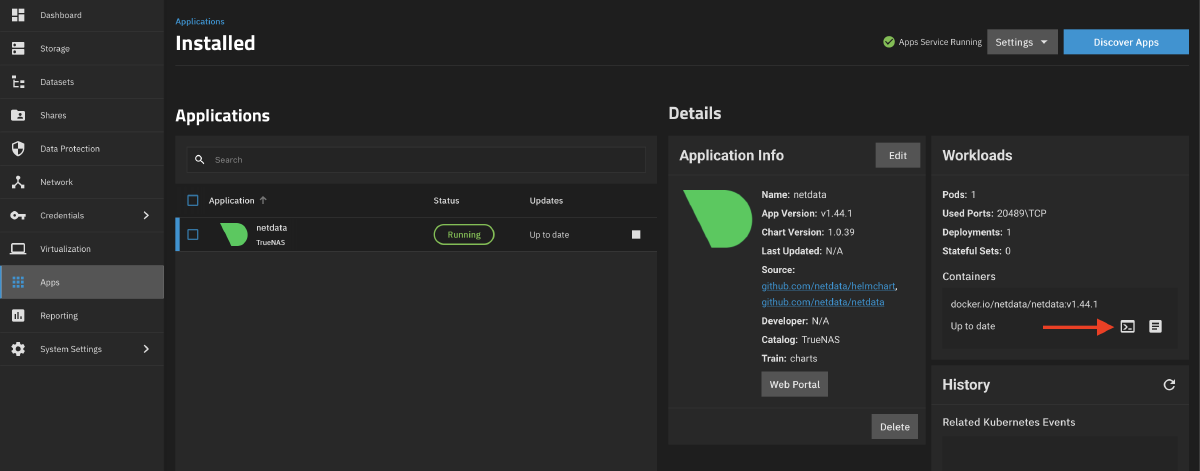
Task: Open github.com/netdata/netdata source link
Action: (x=823, y=302)
